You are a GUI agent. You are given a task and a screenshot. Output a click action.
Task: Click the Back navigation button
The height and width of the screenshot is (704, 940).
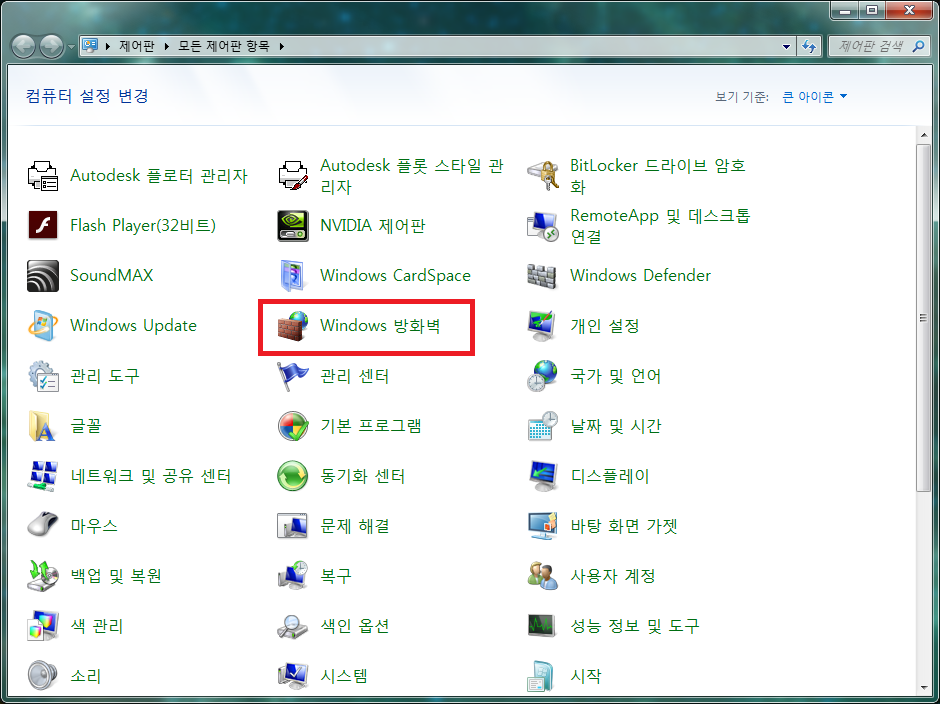click(x=23, y=47)
